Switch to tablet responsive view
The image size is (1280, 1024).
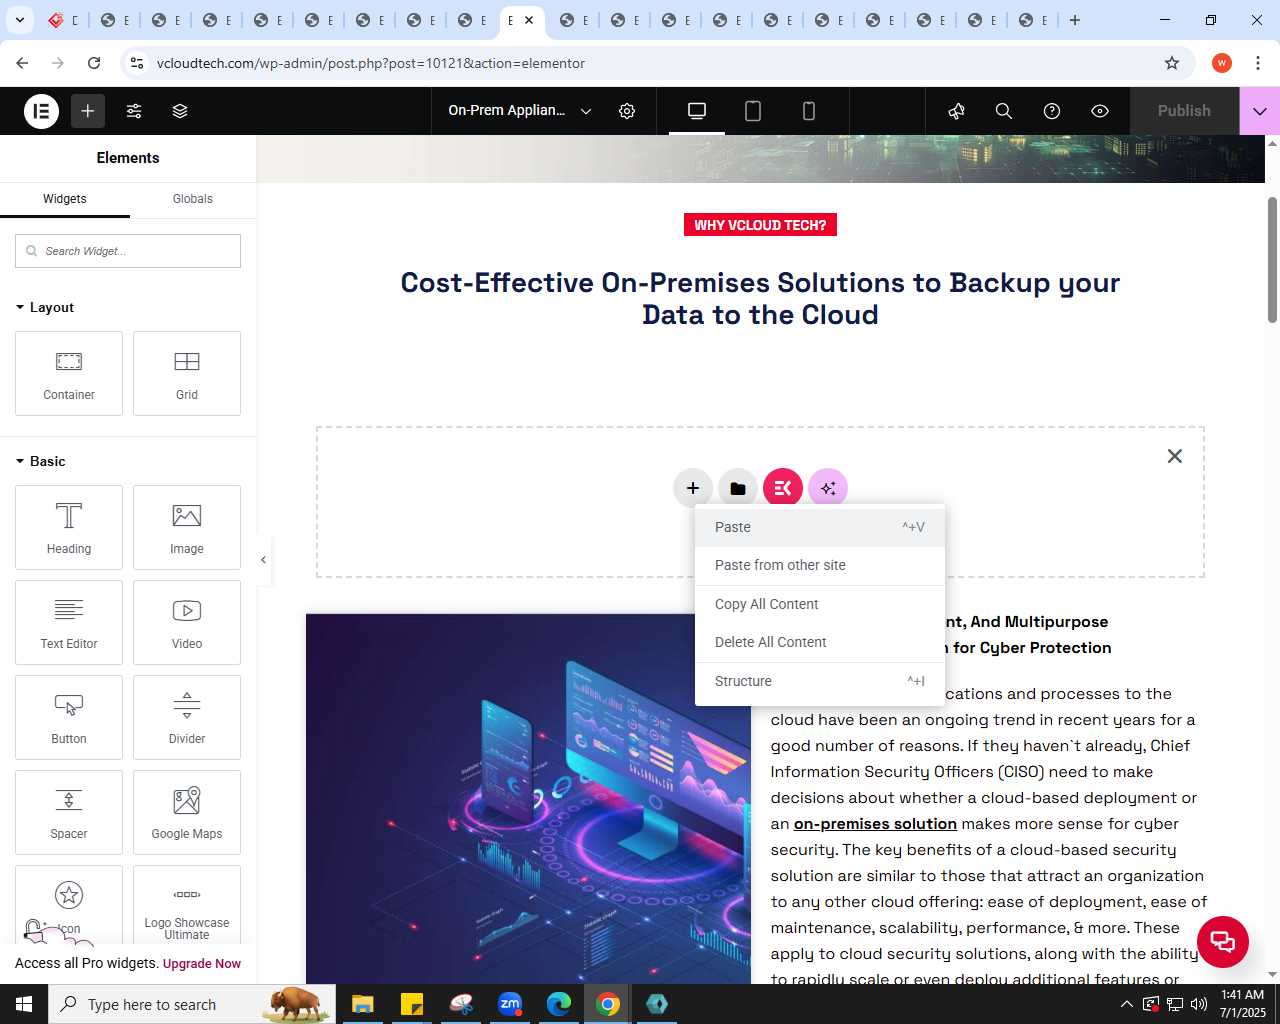[x=753, y=111]
